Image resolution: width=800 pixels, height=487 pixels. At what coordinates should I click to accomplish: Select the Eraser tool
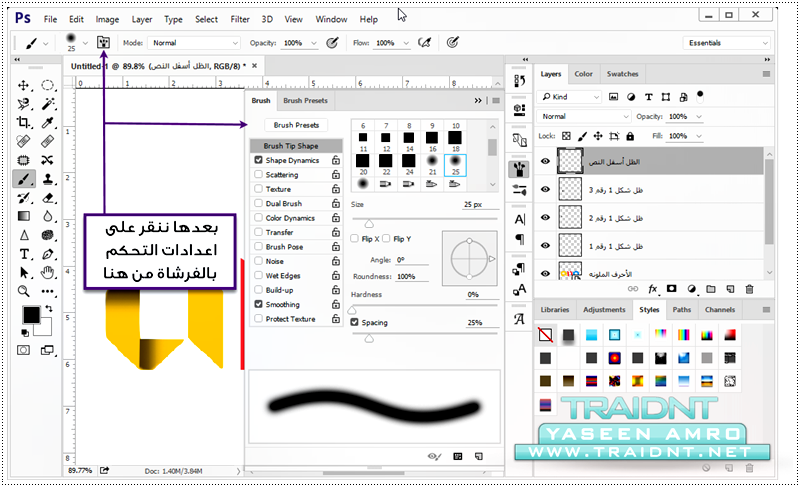click(47, 198)
